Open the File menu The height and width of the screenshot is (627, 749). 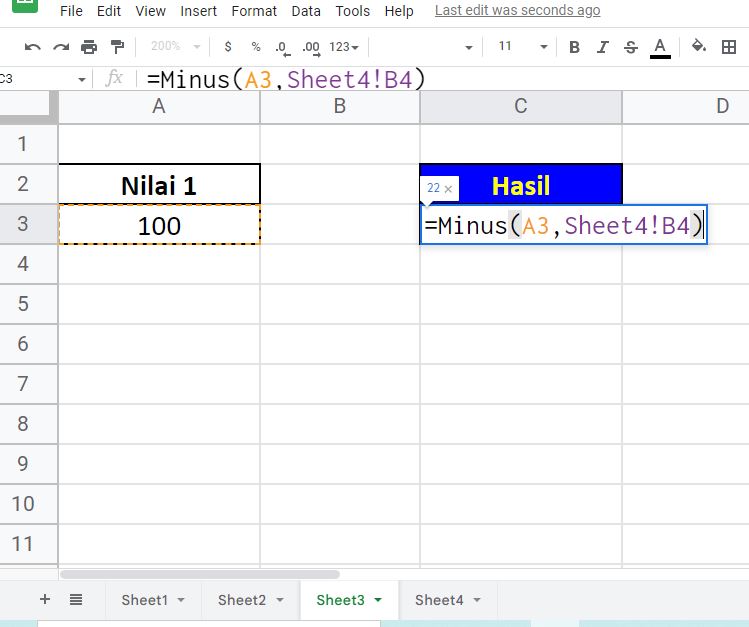[71, 11]
